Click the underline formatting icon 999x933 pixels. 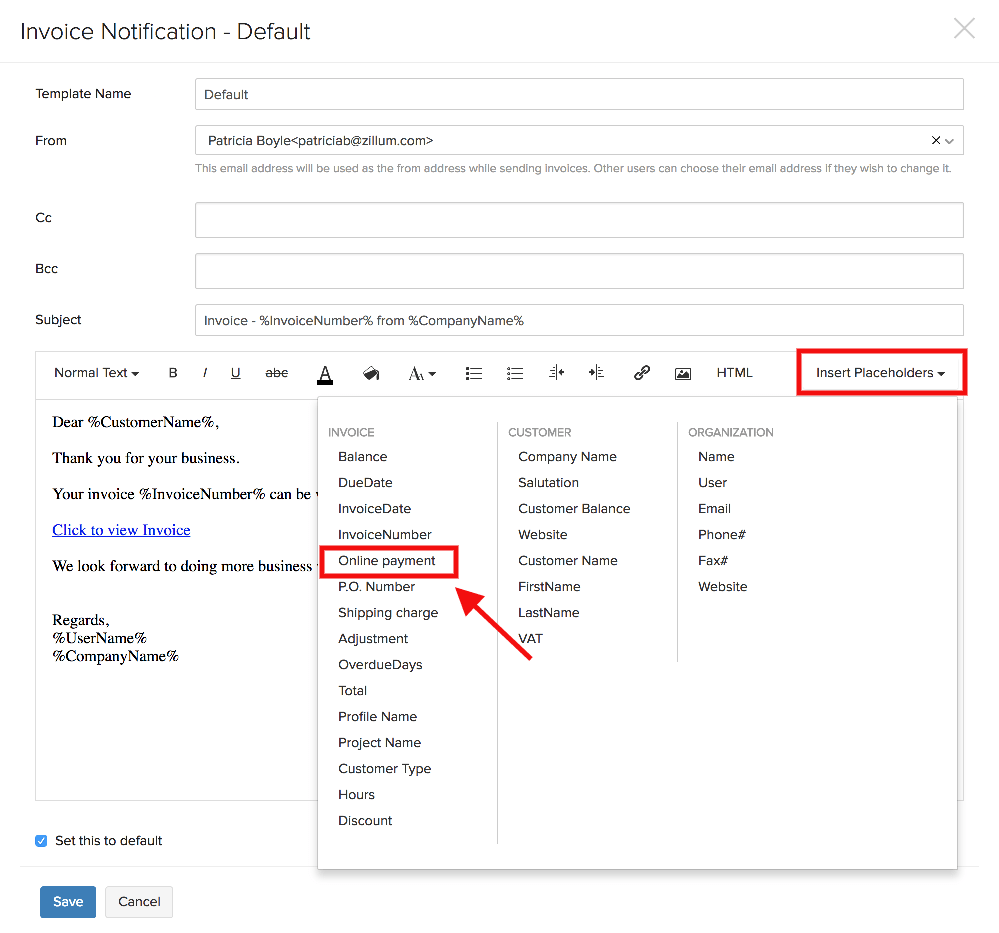point(236,373)
